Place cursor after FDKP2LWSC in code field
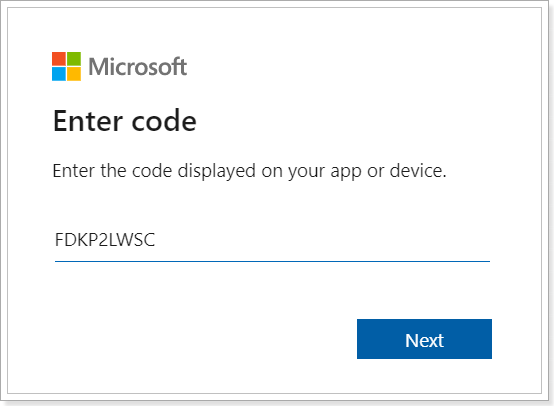Screen dimensions: 554x406 pyautogui.click(x=156, y=240)
